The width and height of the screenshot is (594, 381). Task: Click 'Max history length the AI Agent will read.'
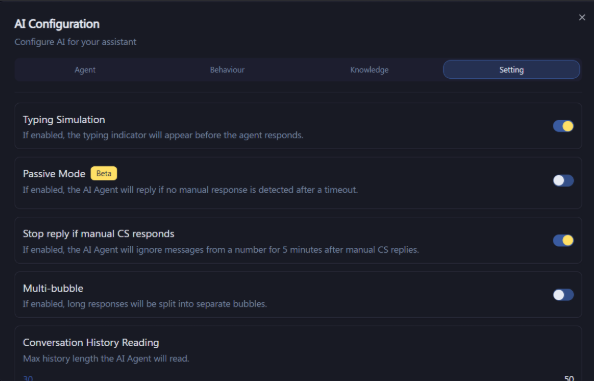(106, 359)
